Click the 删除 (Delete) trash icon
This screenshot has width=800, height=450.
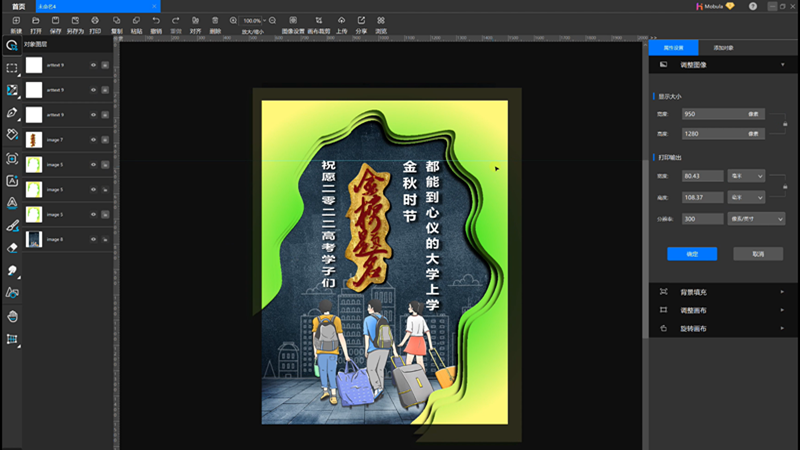click(x=215, y=20)
